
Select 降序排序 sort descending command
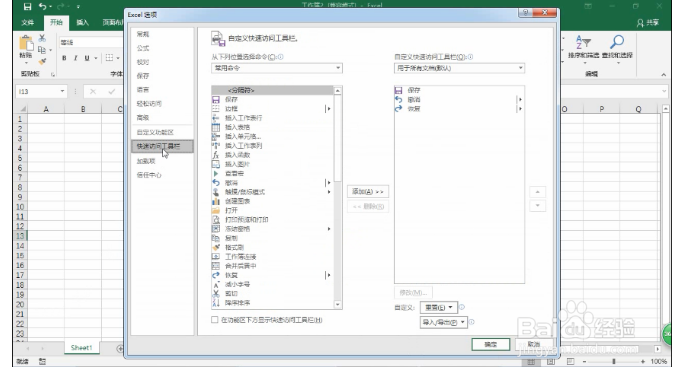click(272, 303)
